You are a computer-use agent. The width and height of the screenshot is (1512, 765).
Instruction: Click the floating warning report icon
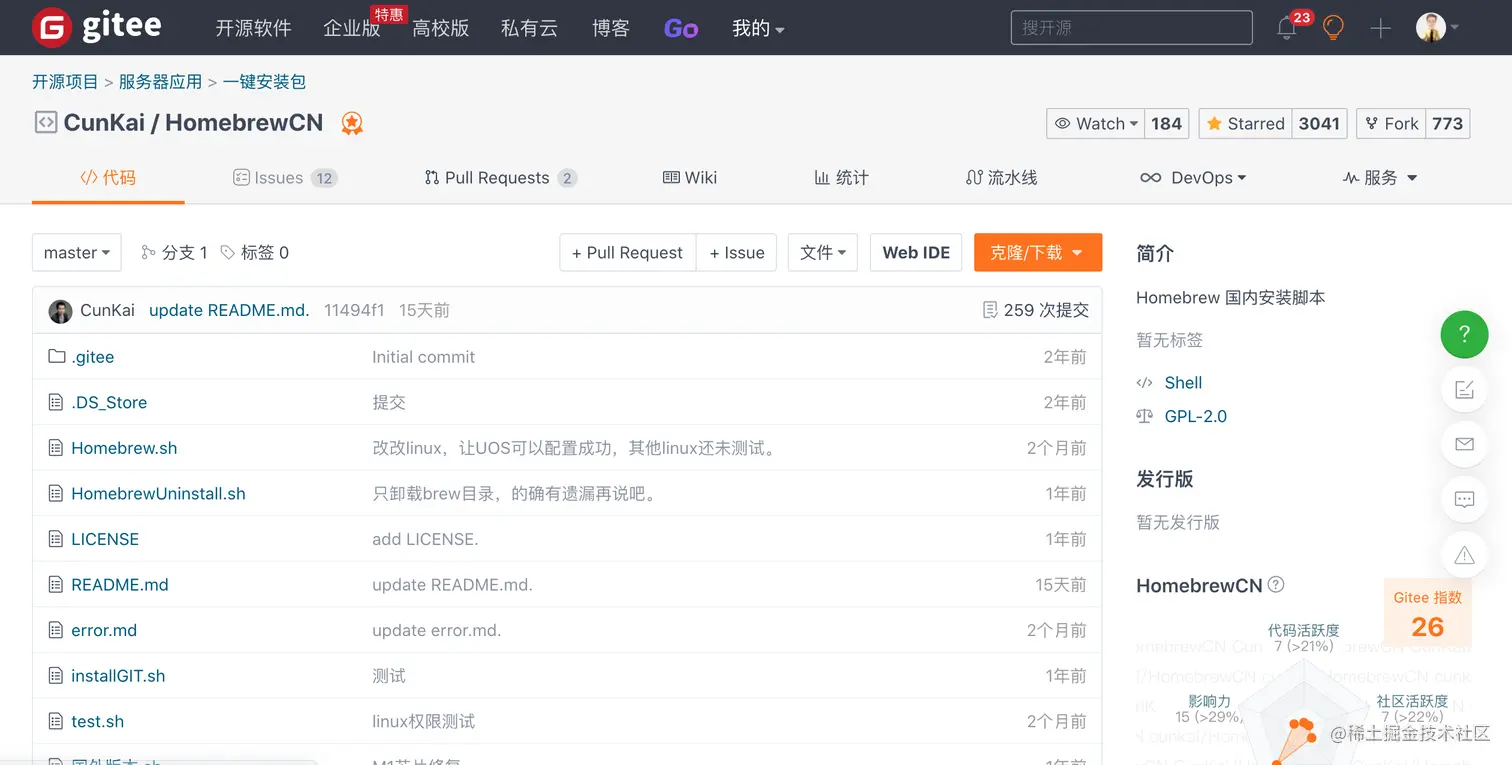(1464, 554)
